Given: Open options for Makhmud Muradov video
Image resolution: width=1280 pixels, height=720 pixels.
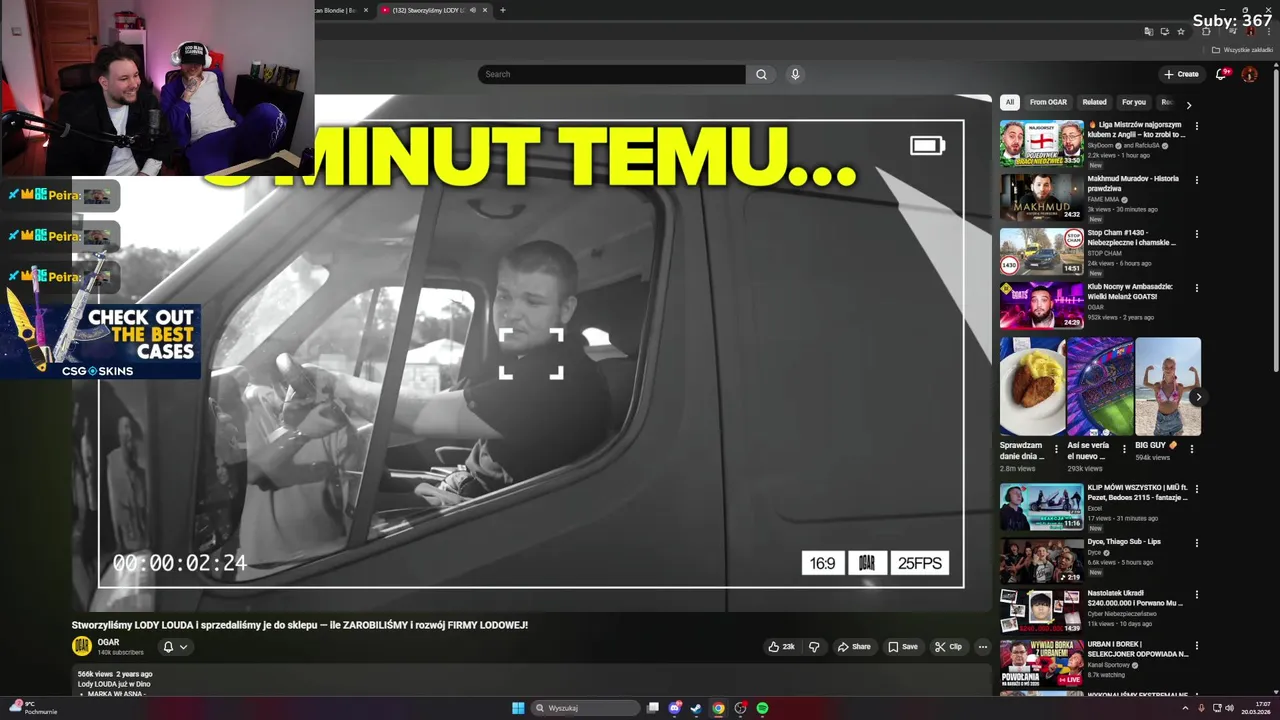Looking at the screenshot, I should point(1196,180).
